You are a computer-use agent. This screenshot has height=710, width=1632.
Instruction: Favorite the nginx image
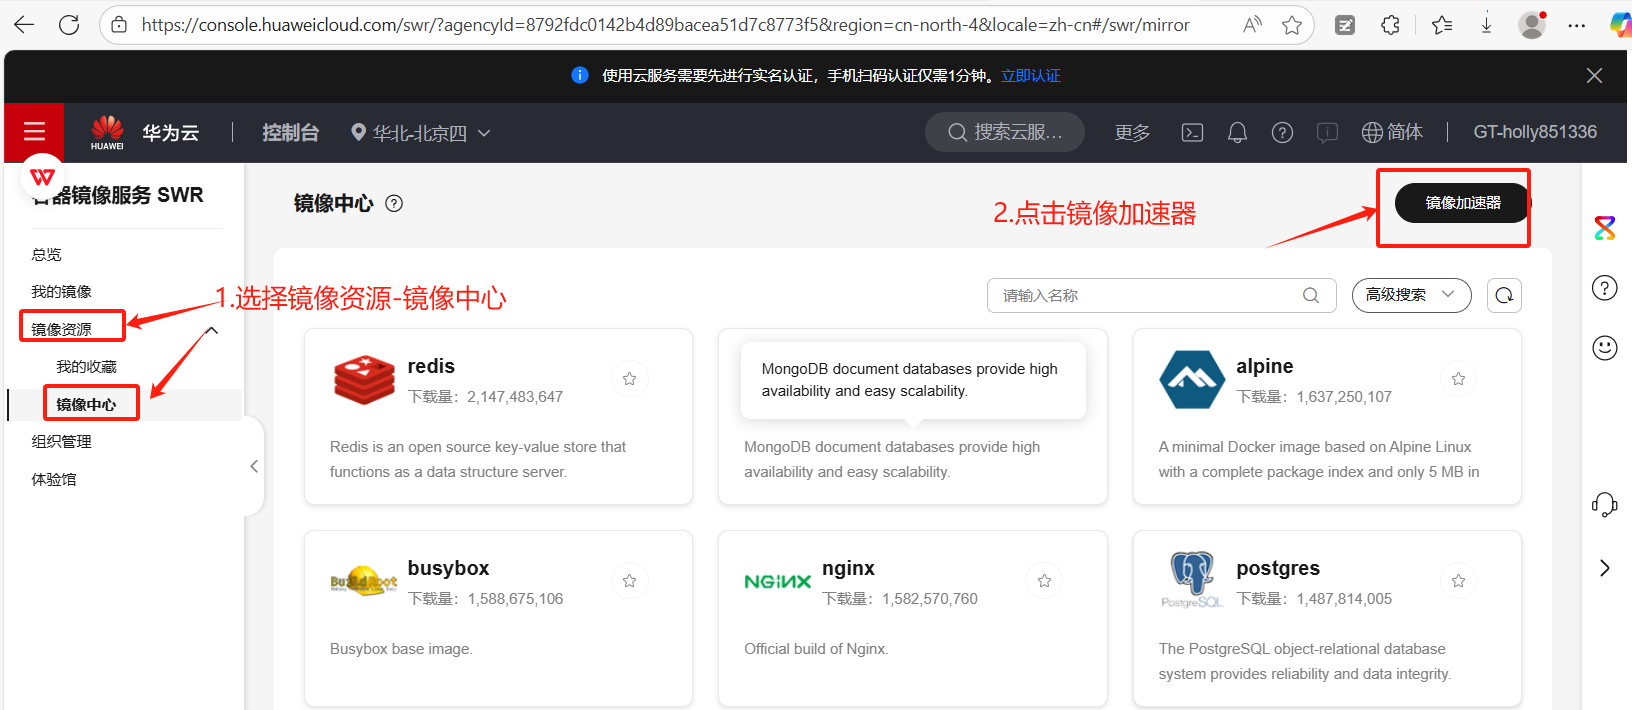pyautogui.click(x=1044, y=581)
